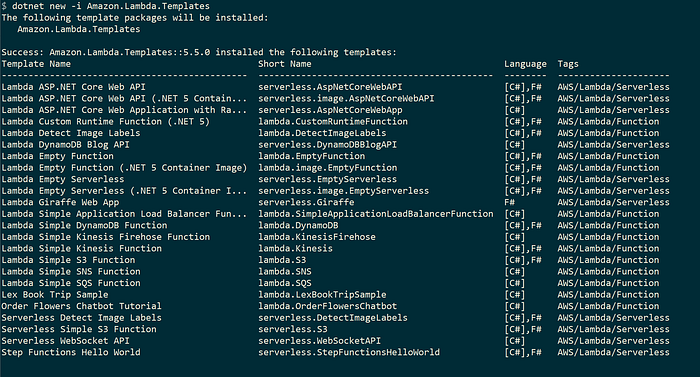
Task: Click the 'F#' language in the Giraffe row
Action: click(x=509, y=202)
